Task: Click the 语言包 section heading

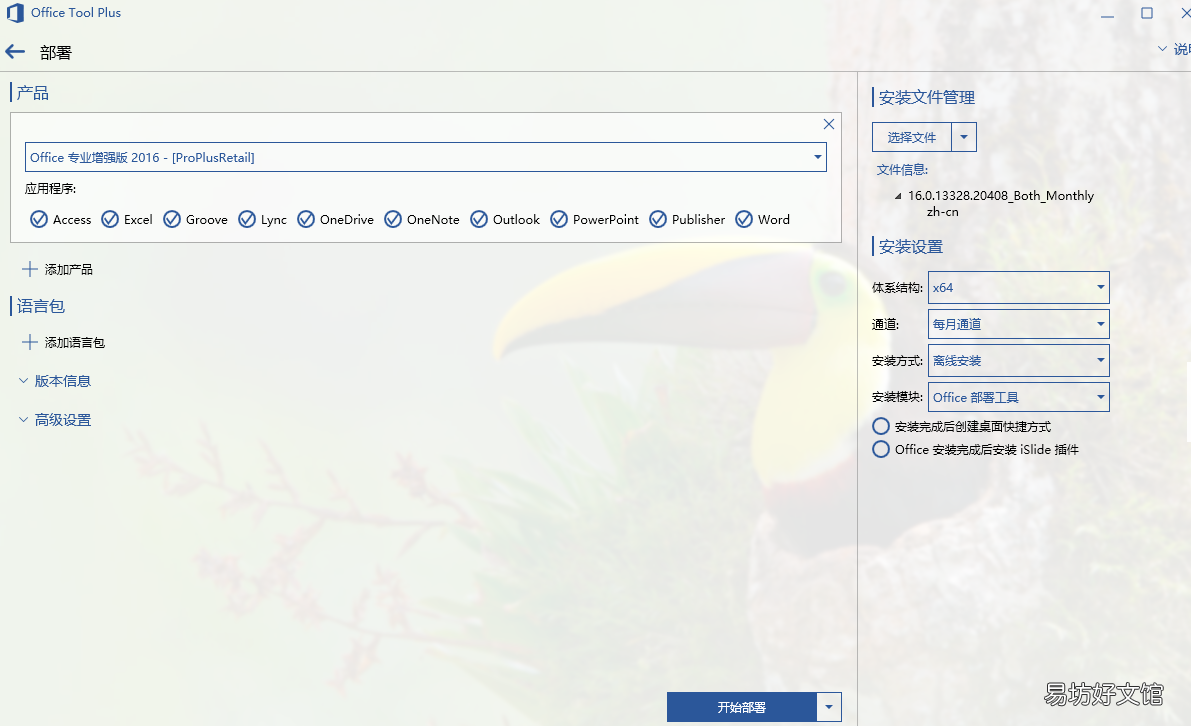Action: (41, 306)
